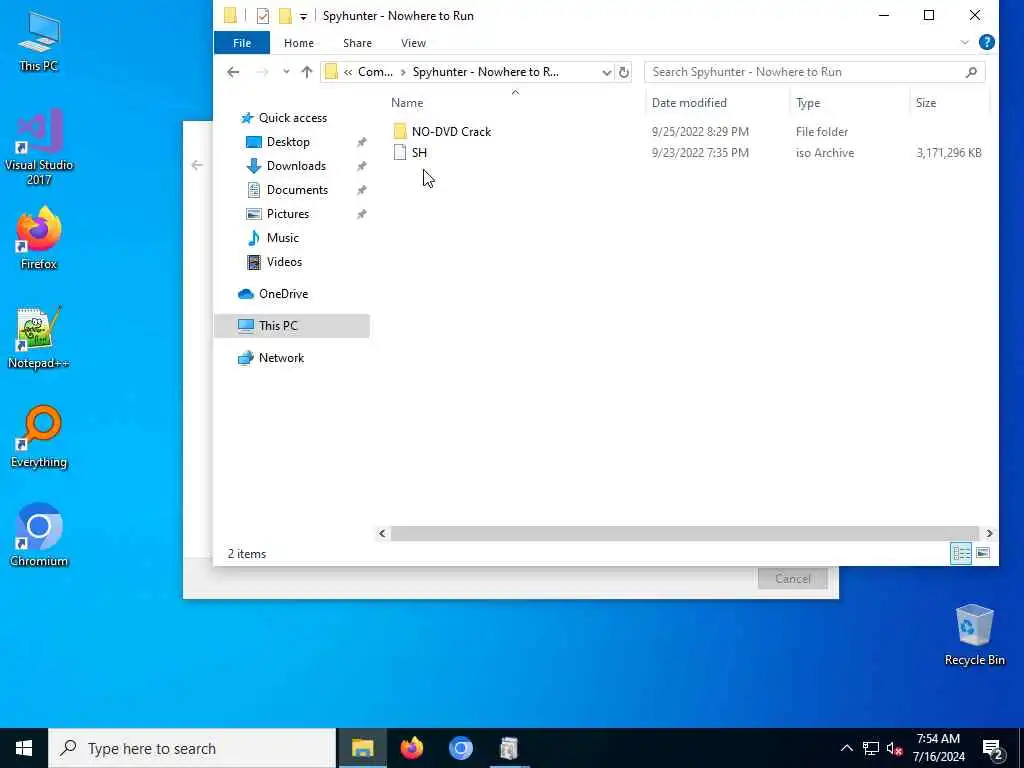
Task: Go to Music in navigation pane
Action: [x=282, y=238]
